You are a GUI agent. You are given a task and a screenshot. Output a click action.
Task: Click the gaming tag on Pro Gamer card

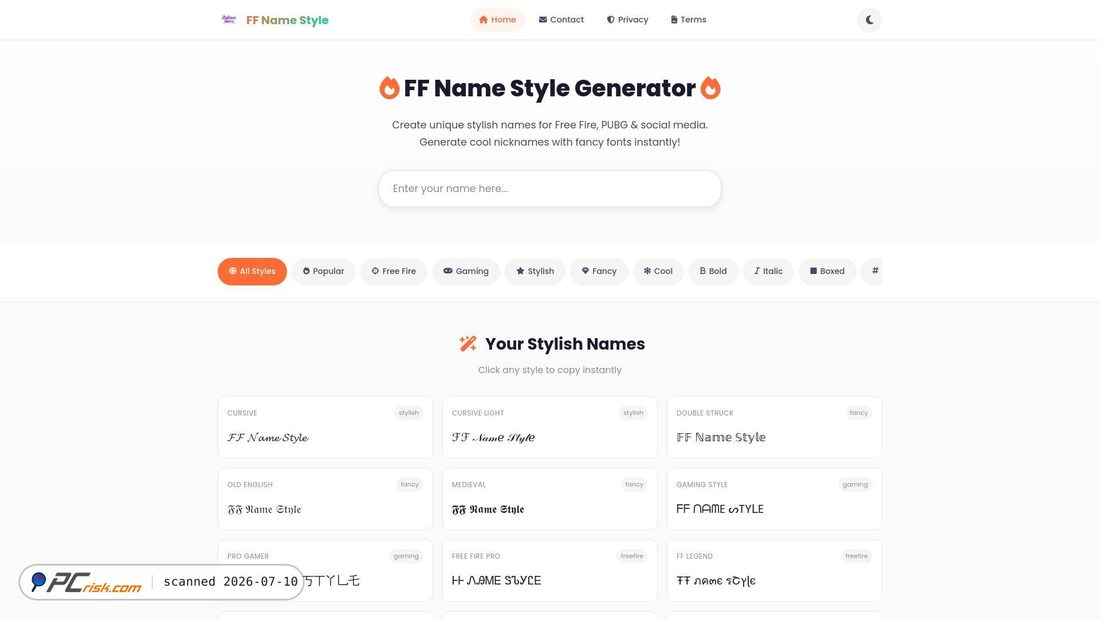point(405,556)
